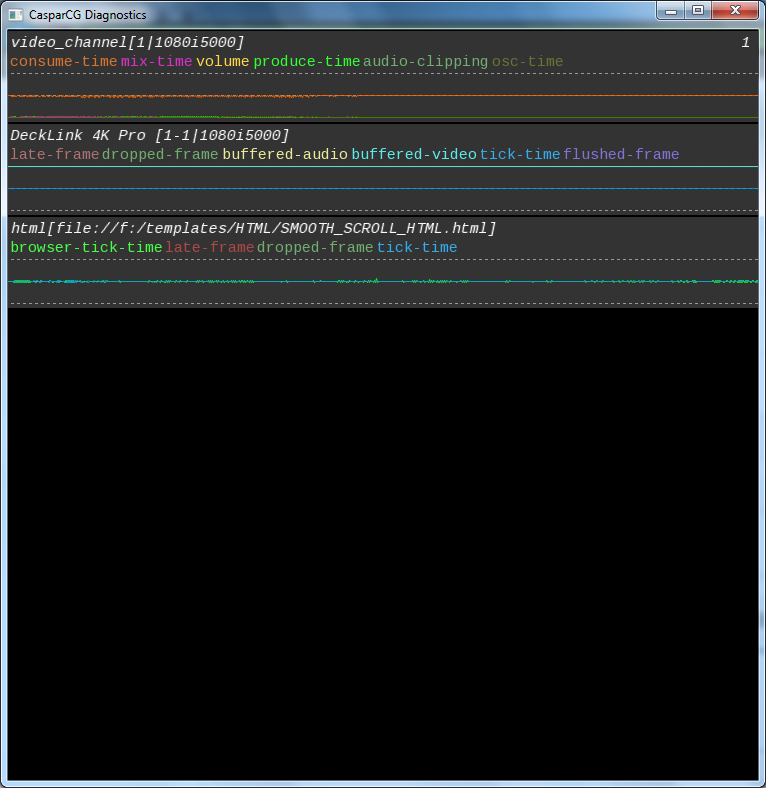This screenshot has height=788, width=768.
Task: Click the volume legend label
Action: click(x=223, y=61)
